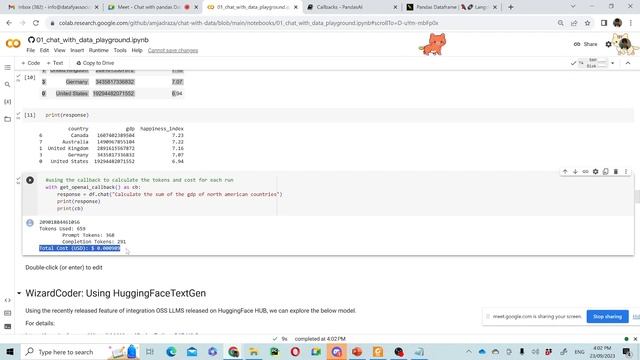Bookmark this page with star icon
The height and width of the screenshot is (360, 640).
tap(587, 23)
